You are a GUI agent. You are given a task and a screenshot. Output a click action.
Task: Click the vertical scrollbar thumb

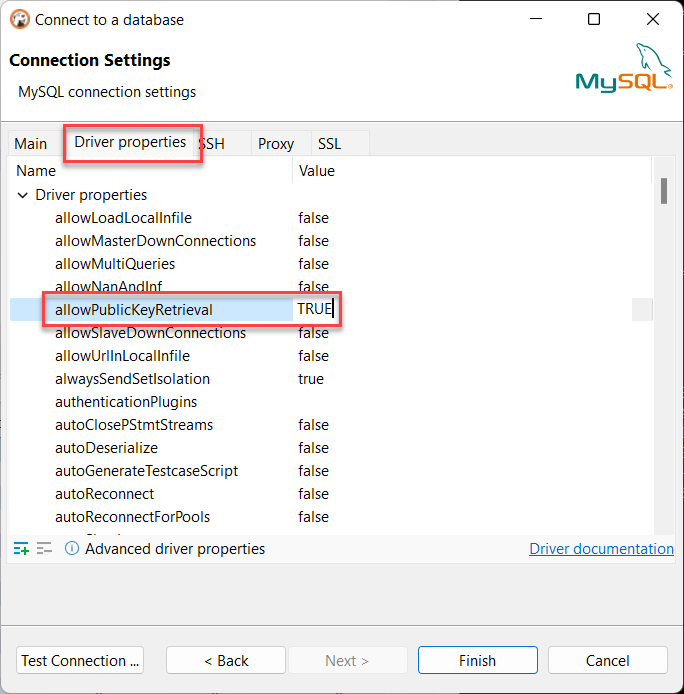click(663, 191)
